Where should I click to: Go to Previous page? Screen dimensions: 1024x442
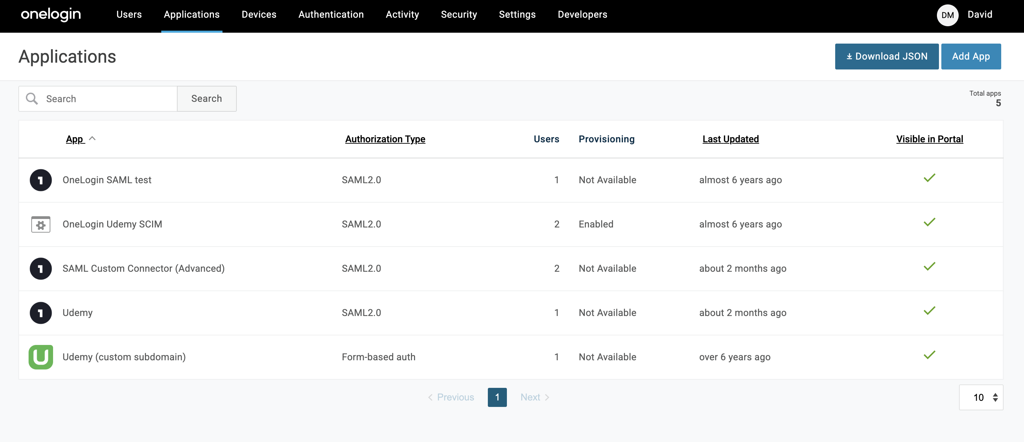click(451, 397)
